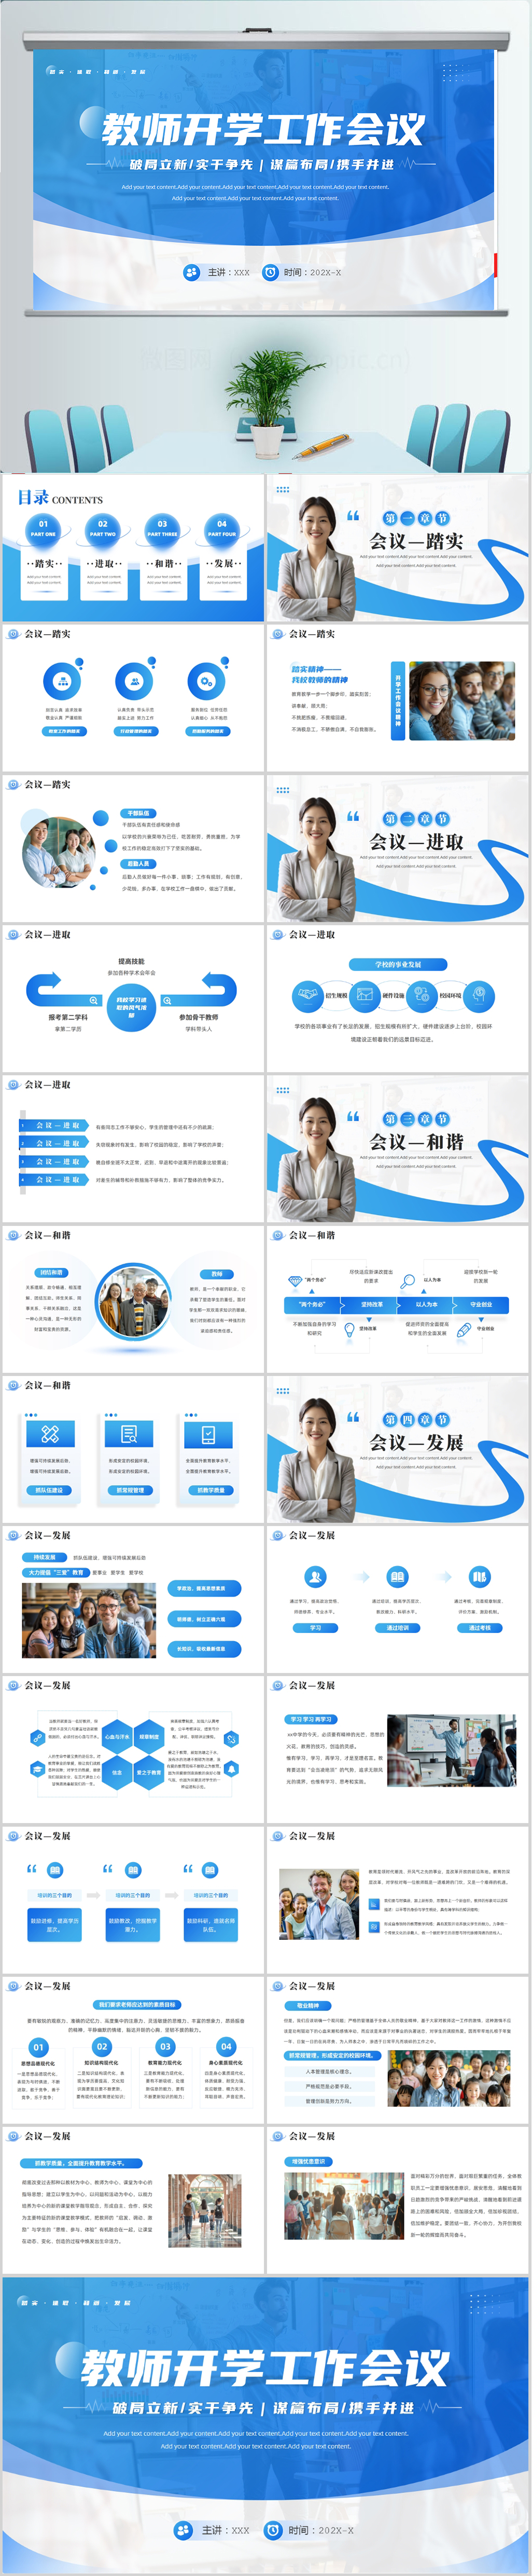
Task: Click the 通过考核 label button
Action: [x=479, y=1627]
